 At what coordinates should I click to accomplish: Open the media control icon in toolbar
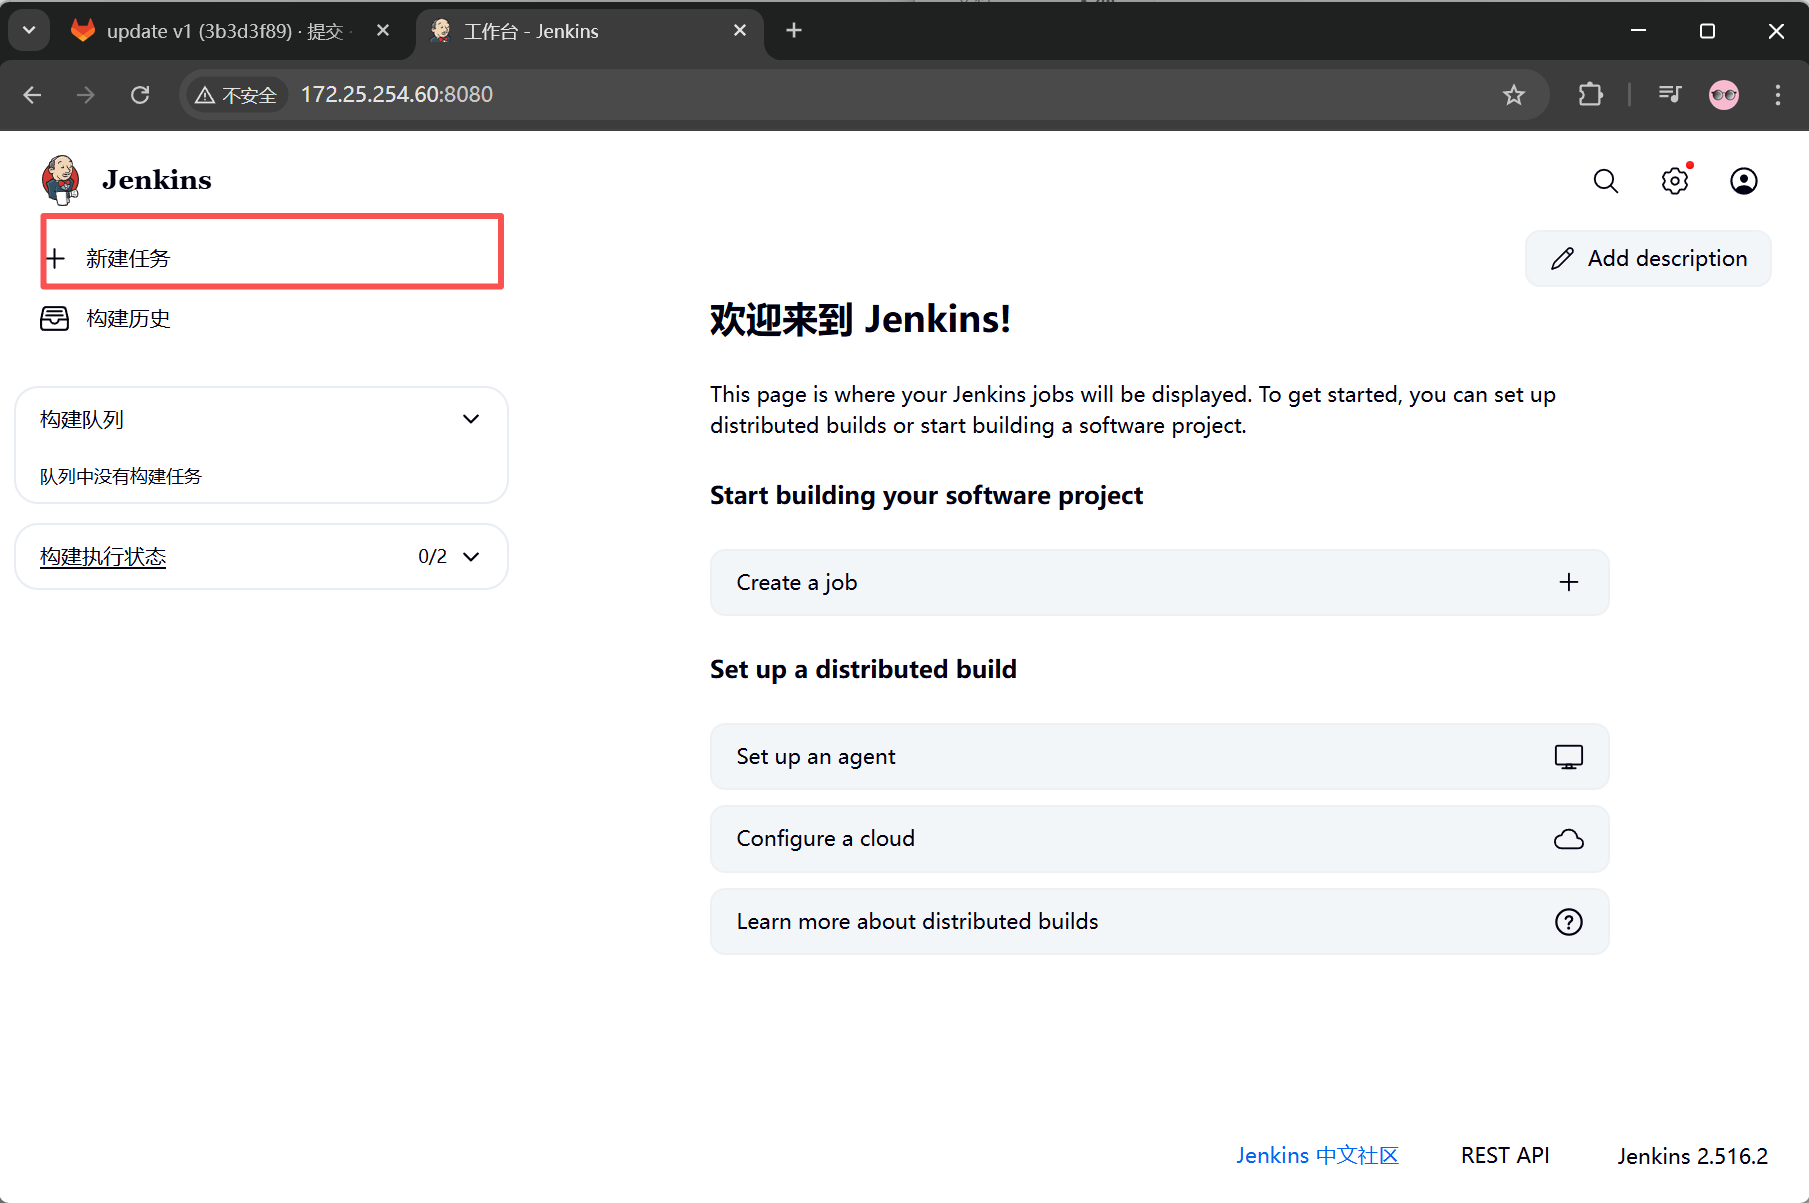tap(1670, 95)
